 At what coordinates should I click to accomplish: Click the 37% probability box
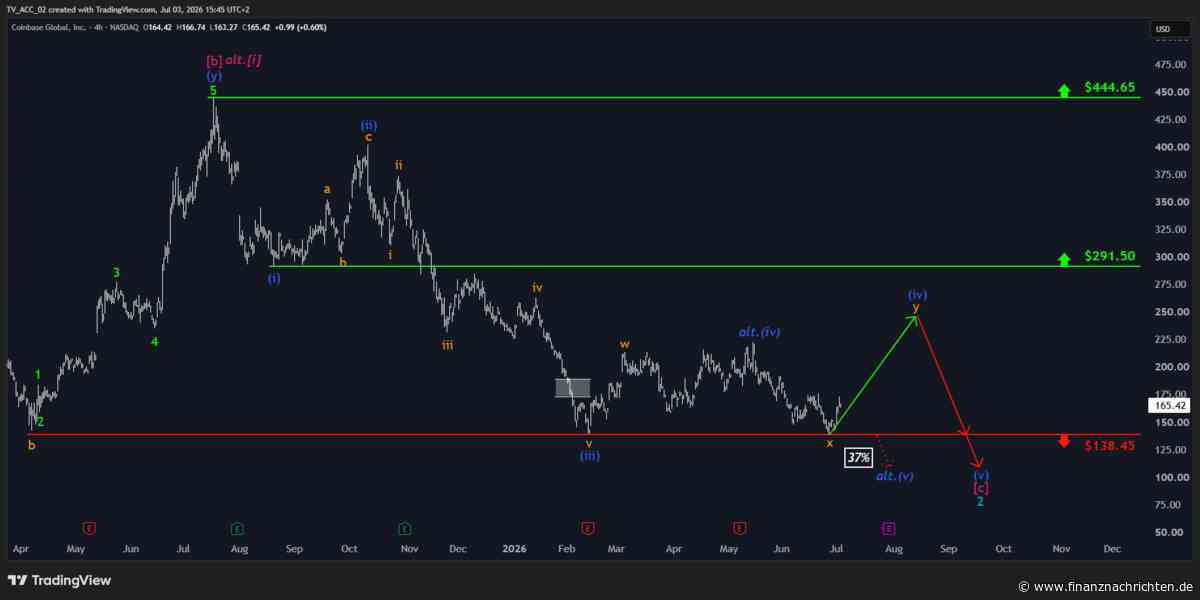pos(858,457)
